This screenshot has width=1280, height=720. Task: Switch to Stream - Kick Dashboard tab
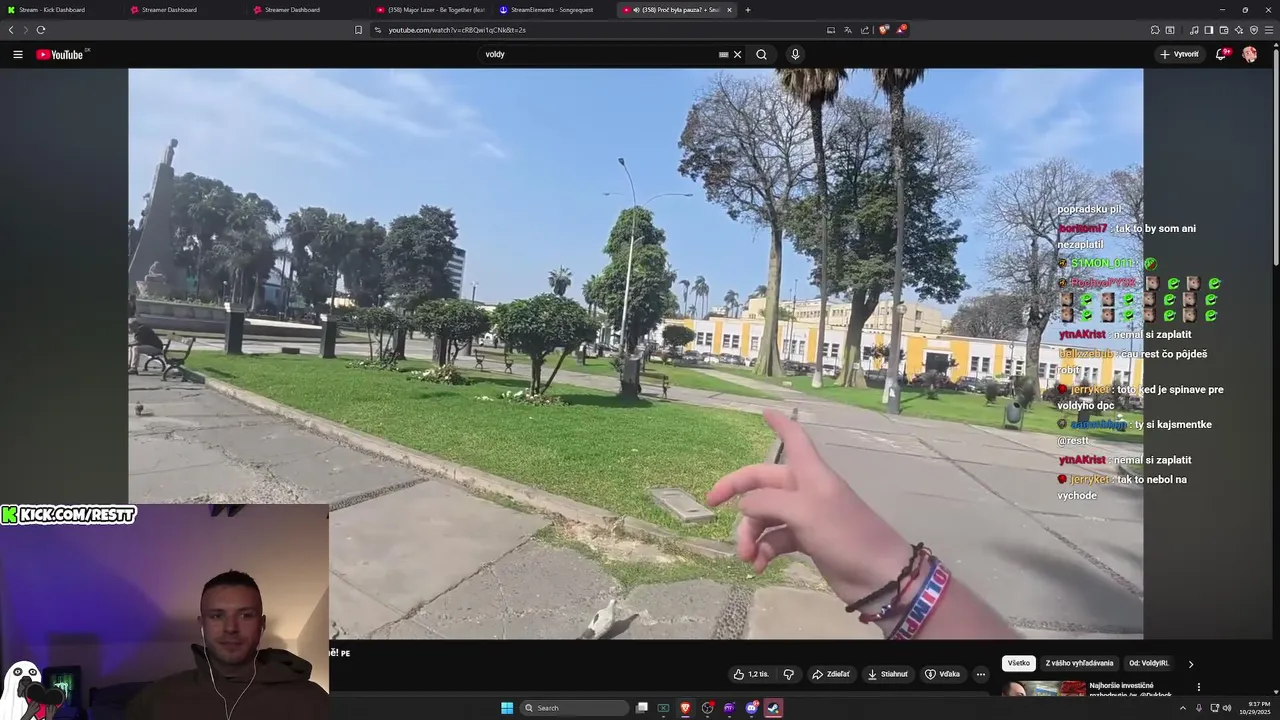click(60, 10)
